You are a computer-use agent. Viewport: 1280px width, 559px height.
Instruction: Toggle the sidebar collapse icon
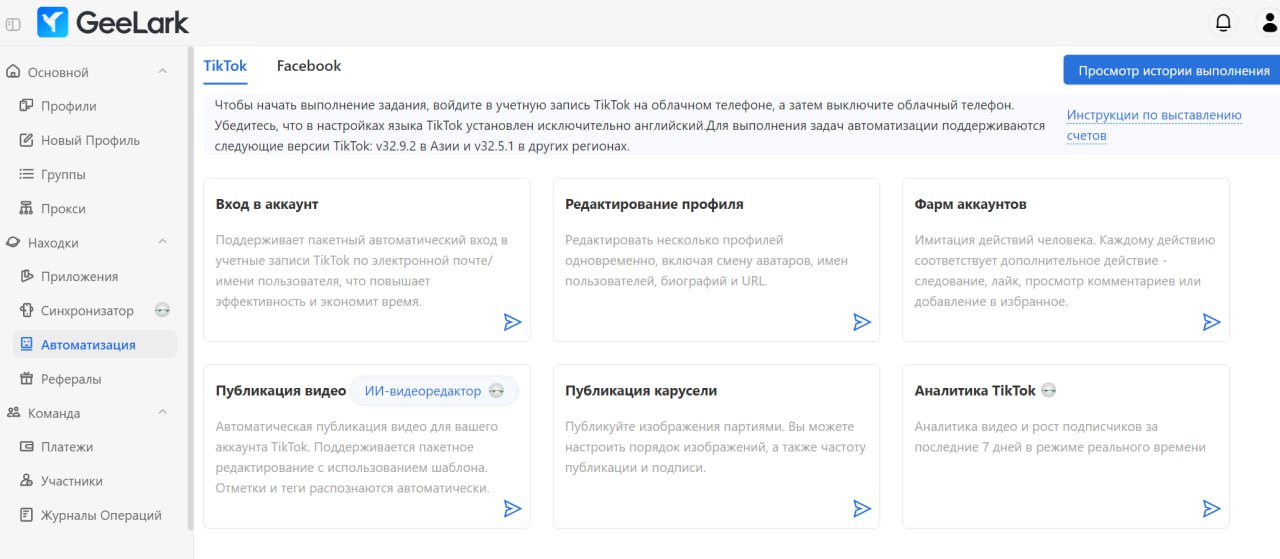(13, 23)
